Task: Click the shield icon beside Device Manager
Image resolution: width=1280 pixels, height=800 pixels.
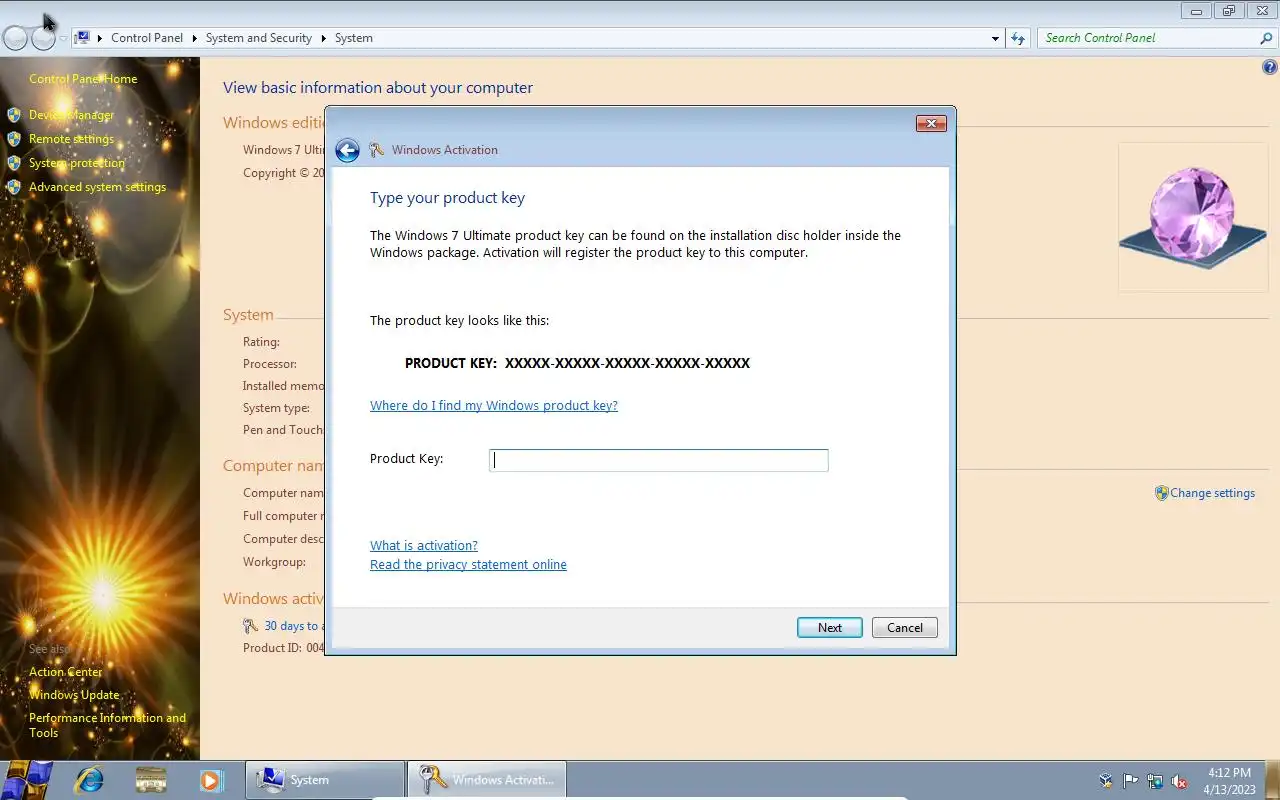Action: click(14, 115)
